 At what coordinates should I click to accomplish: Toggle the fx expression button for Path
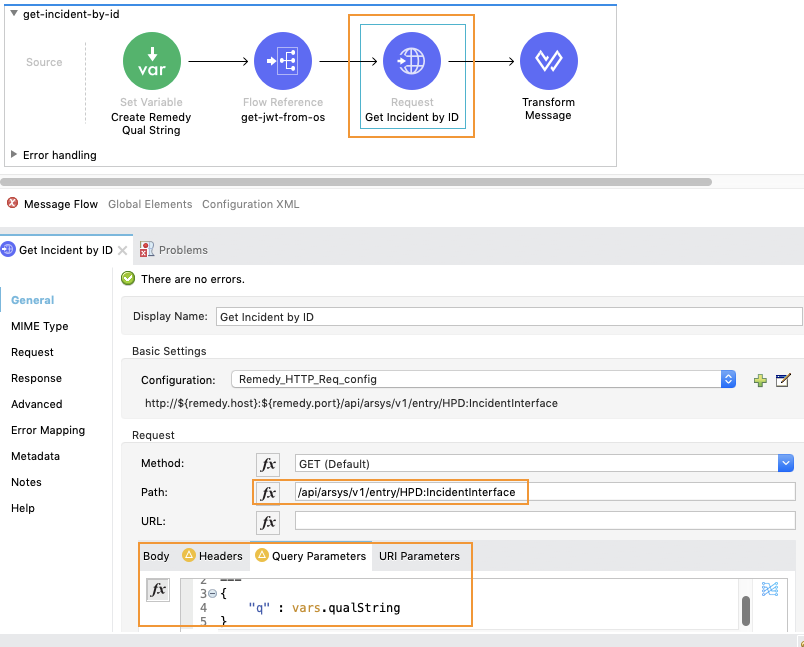click(268, 493)
